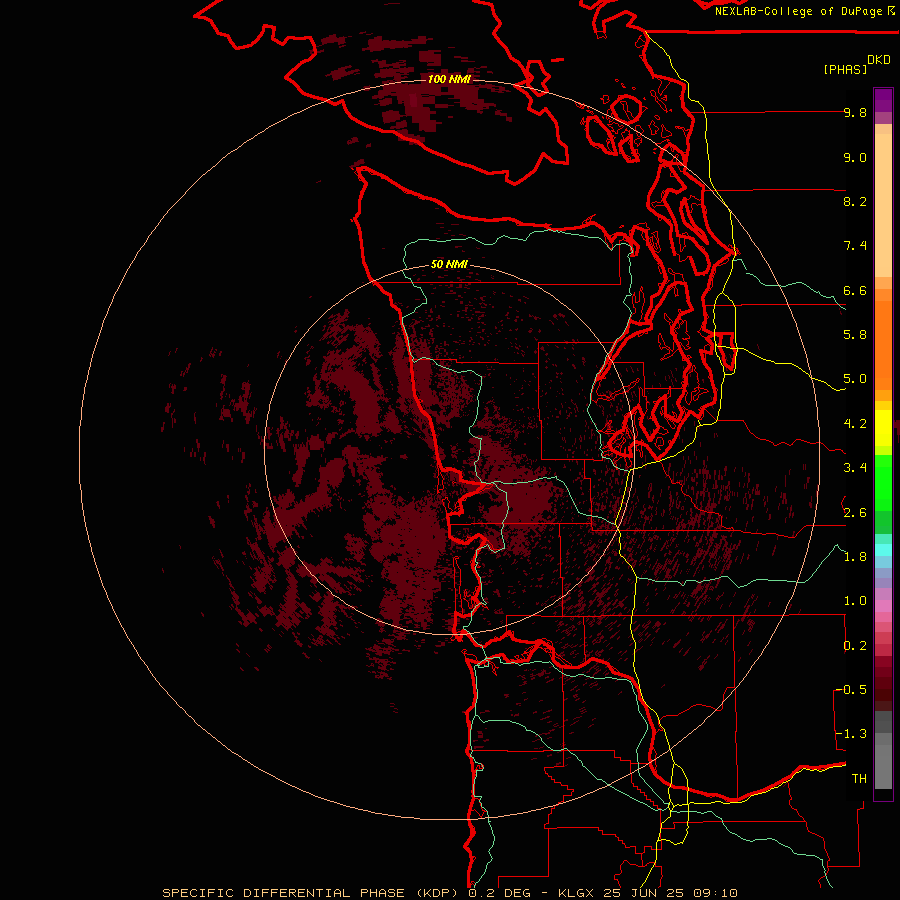Pick the cyan color bar segment near 1.8
This screenshot has width=900, height=900.
(883, 550)
